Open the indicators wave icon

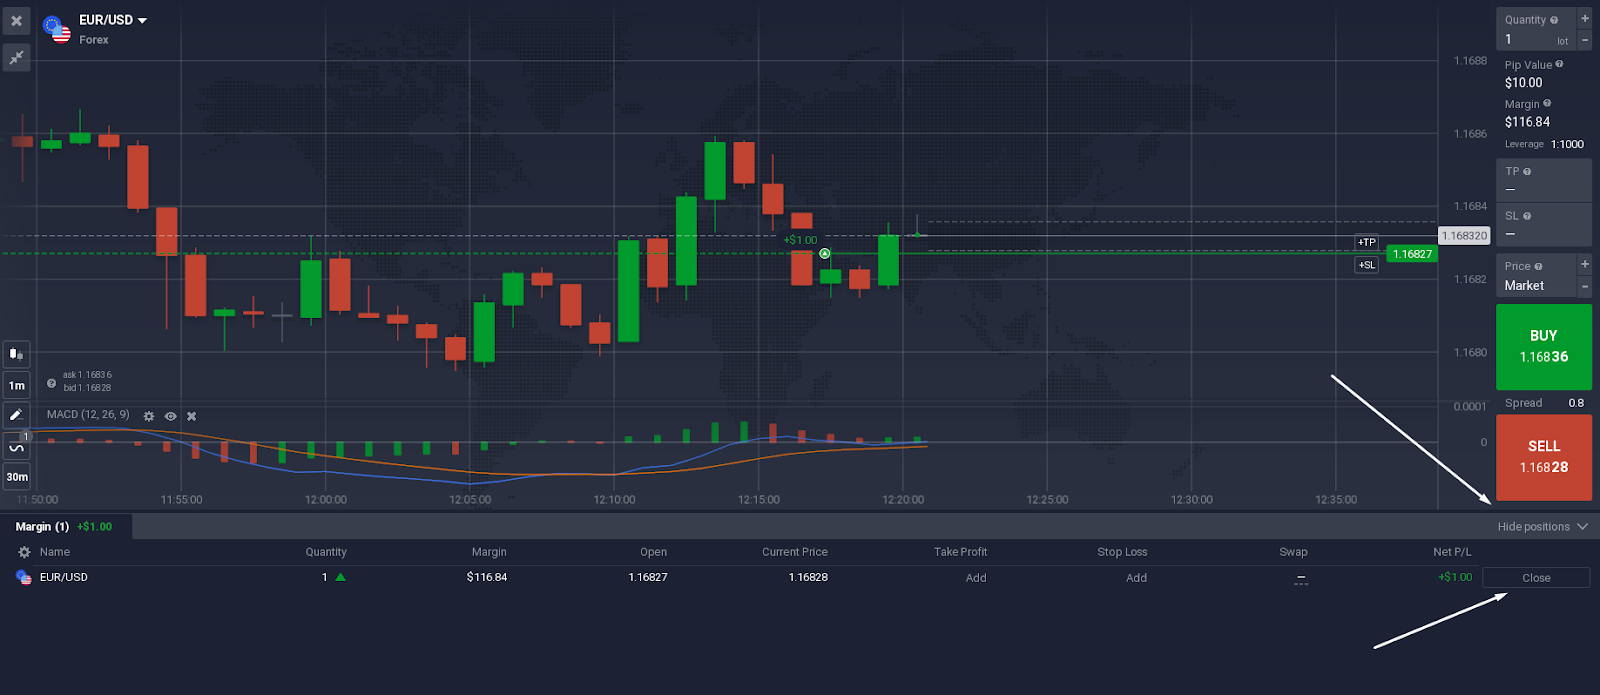(16, 447)
